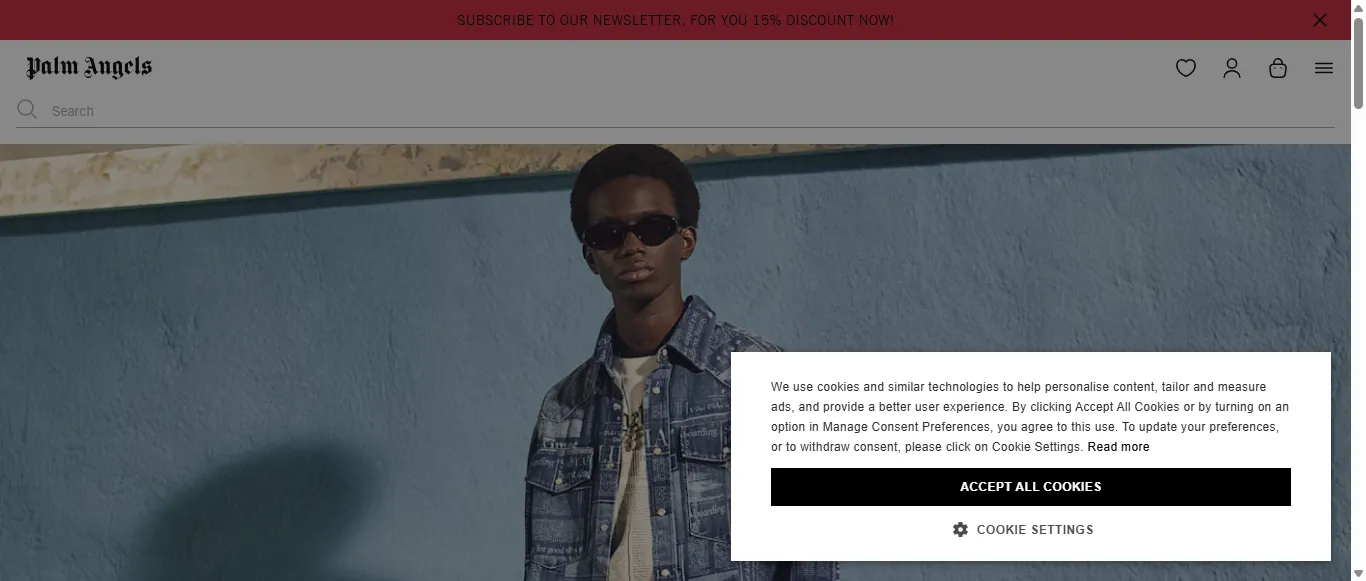Click the scrollbar down arrow
The image size is (1366, 581).
(x=1358, y=574)
